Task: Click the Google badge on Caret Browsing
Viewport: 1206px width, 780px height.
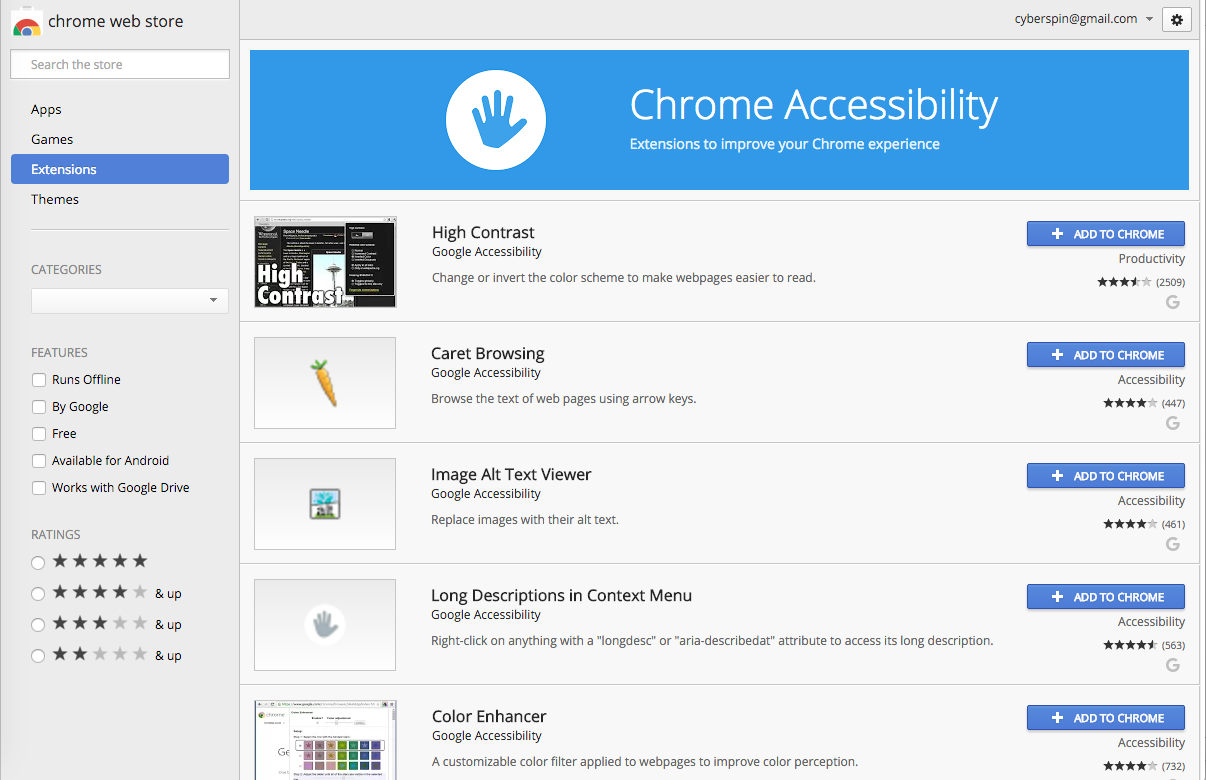Action: point(1173,423)
